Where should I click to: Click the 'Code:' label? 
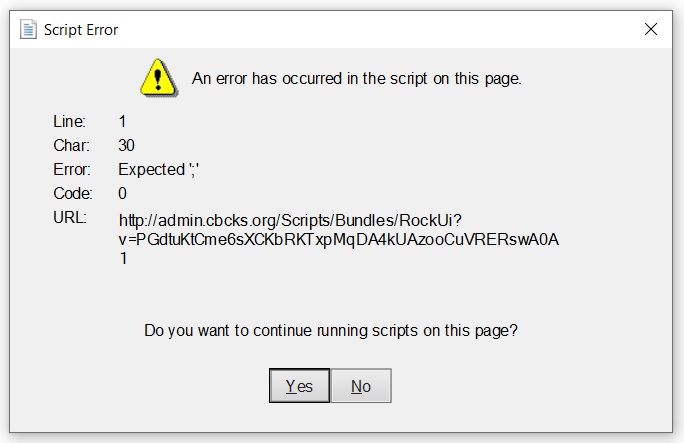[72, 193]
